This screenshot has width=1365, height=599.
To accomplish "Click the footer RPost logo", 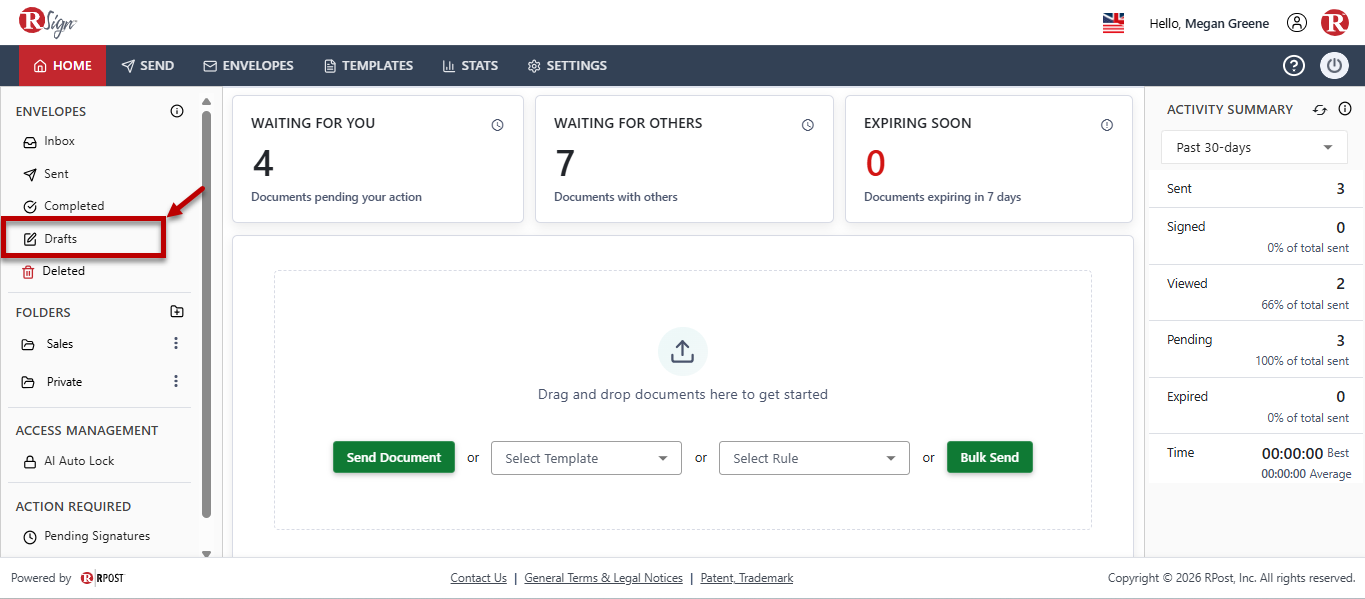I will click(x=103, y=578).
